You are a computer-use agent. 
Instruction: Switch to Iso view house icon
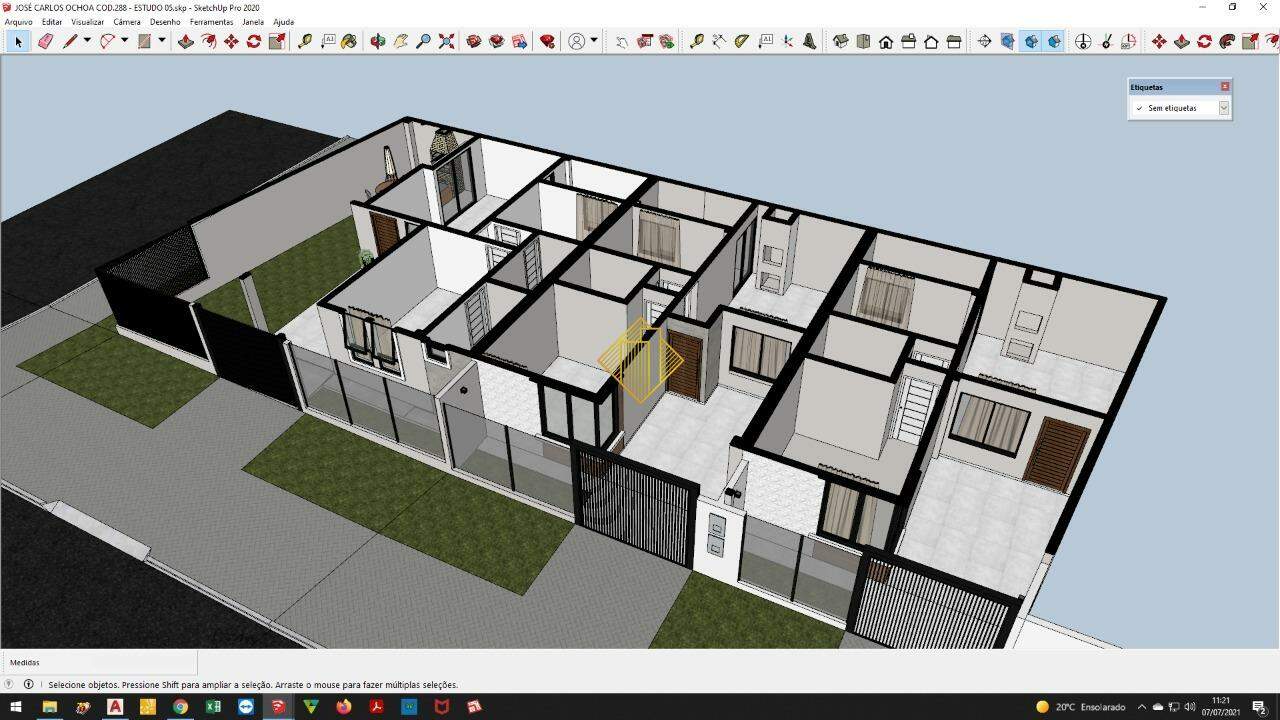(x=840, y=41)
